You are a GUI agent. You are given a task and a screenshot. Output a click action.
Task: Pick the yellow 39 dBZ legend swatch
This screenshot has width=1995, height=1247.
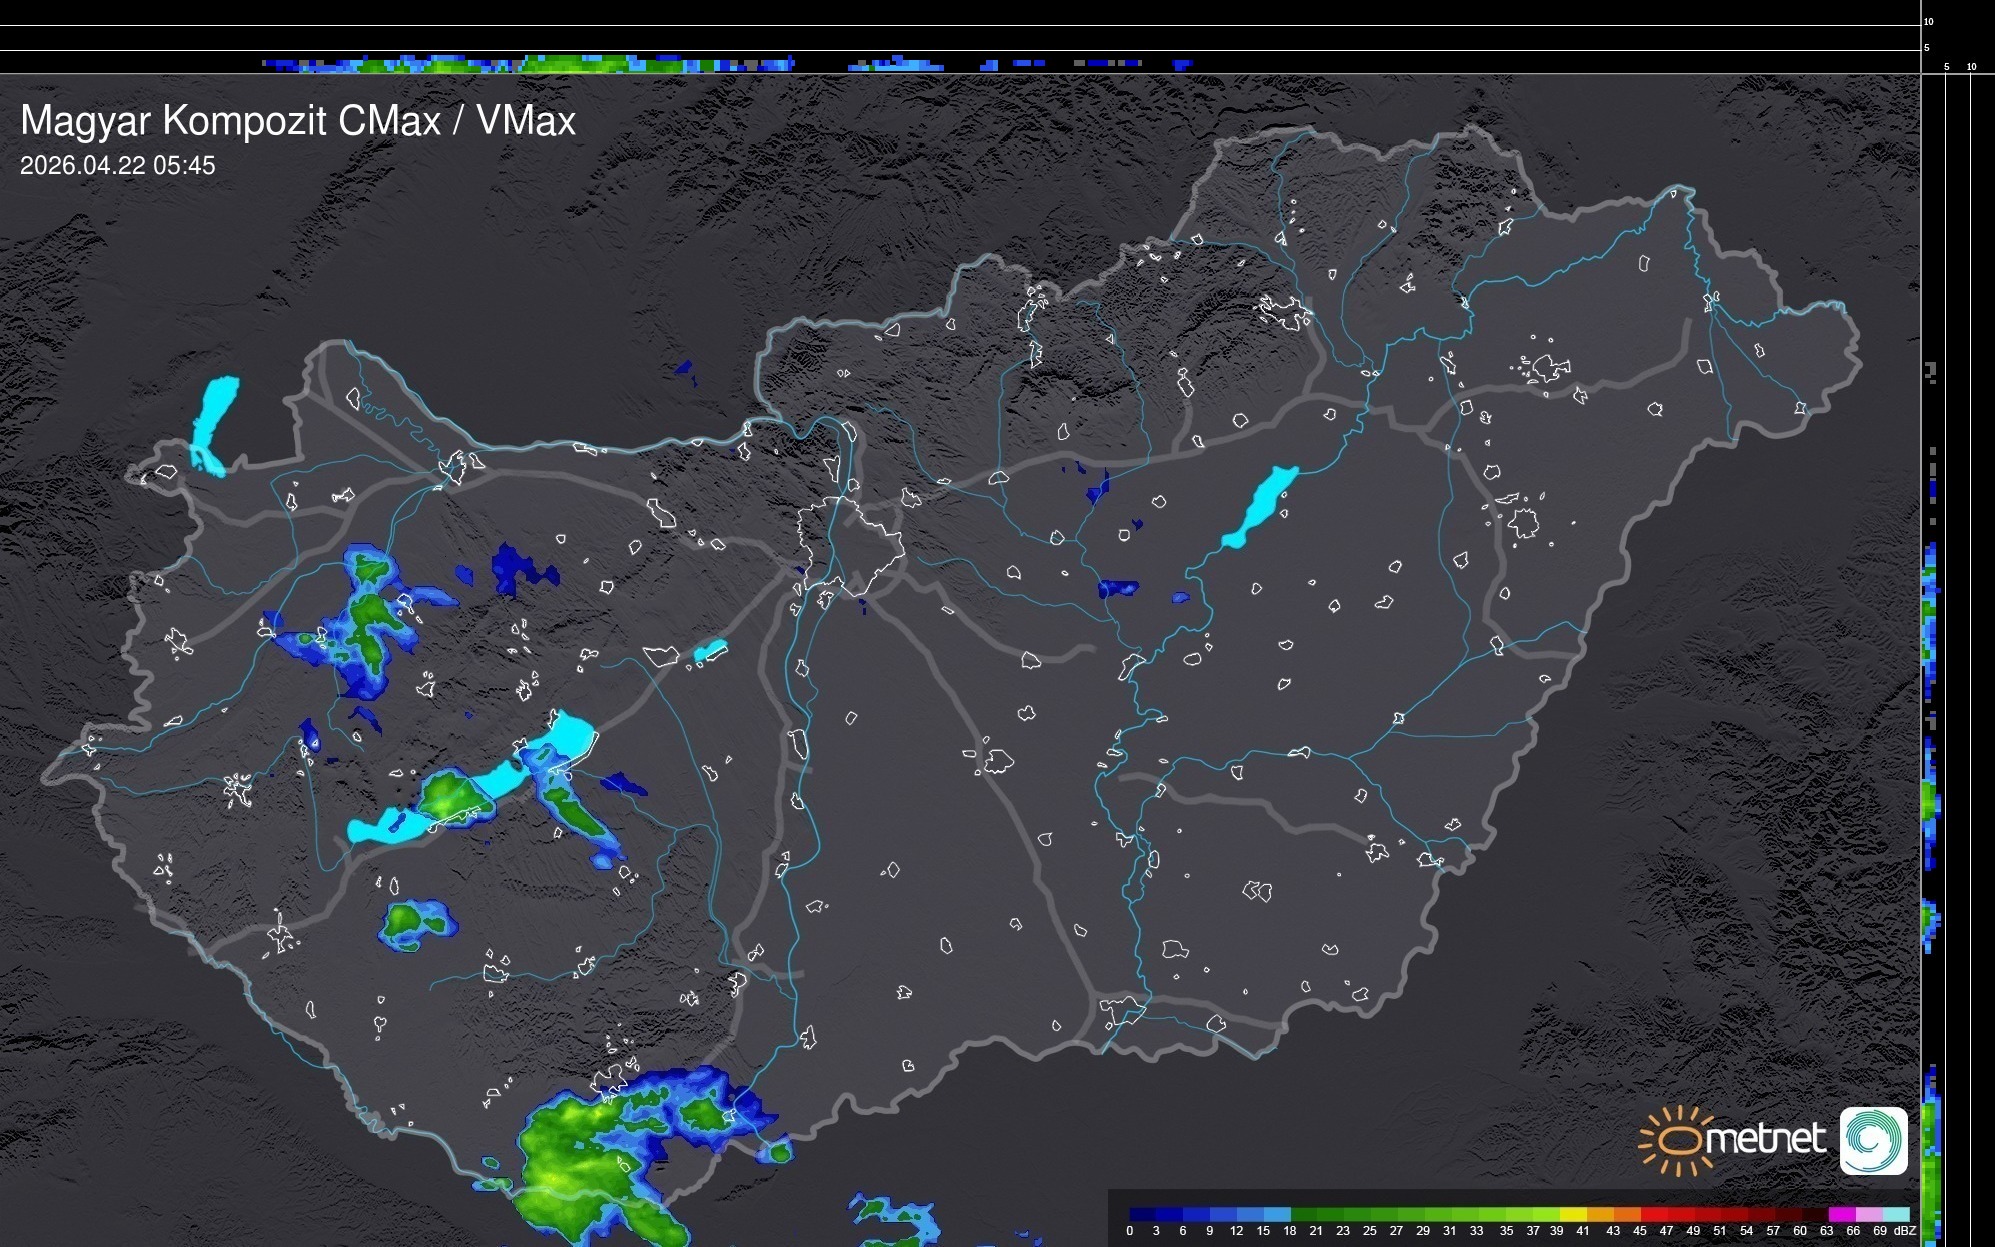tap(1572, 1214)
